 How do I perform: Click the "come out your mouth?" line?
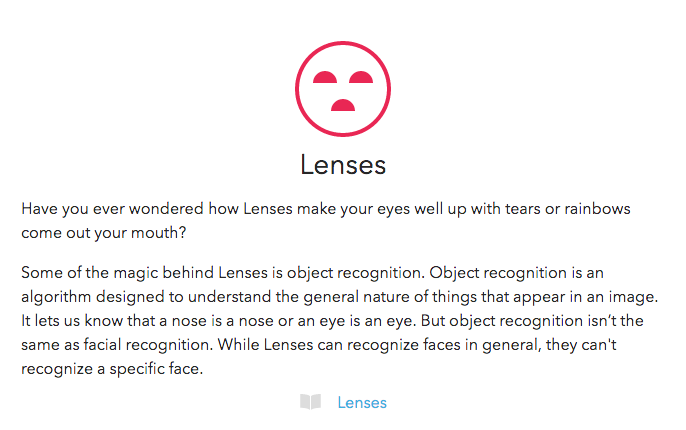click(92, 232)
